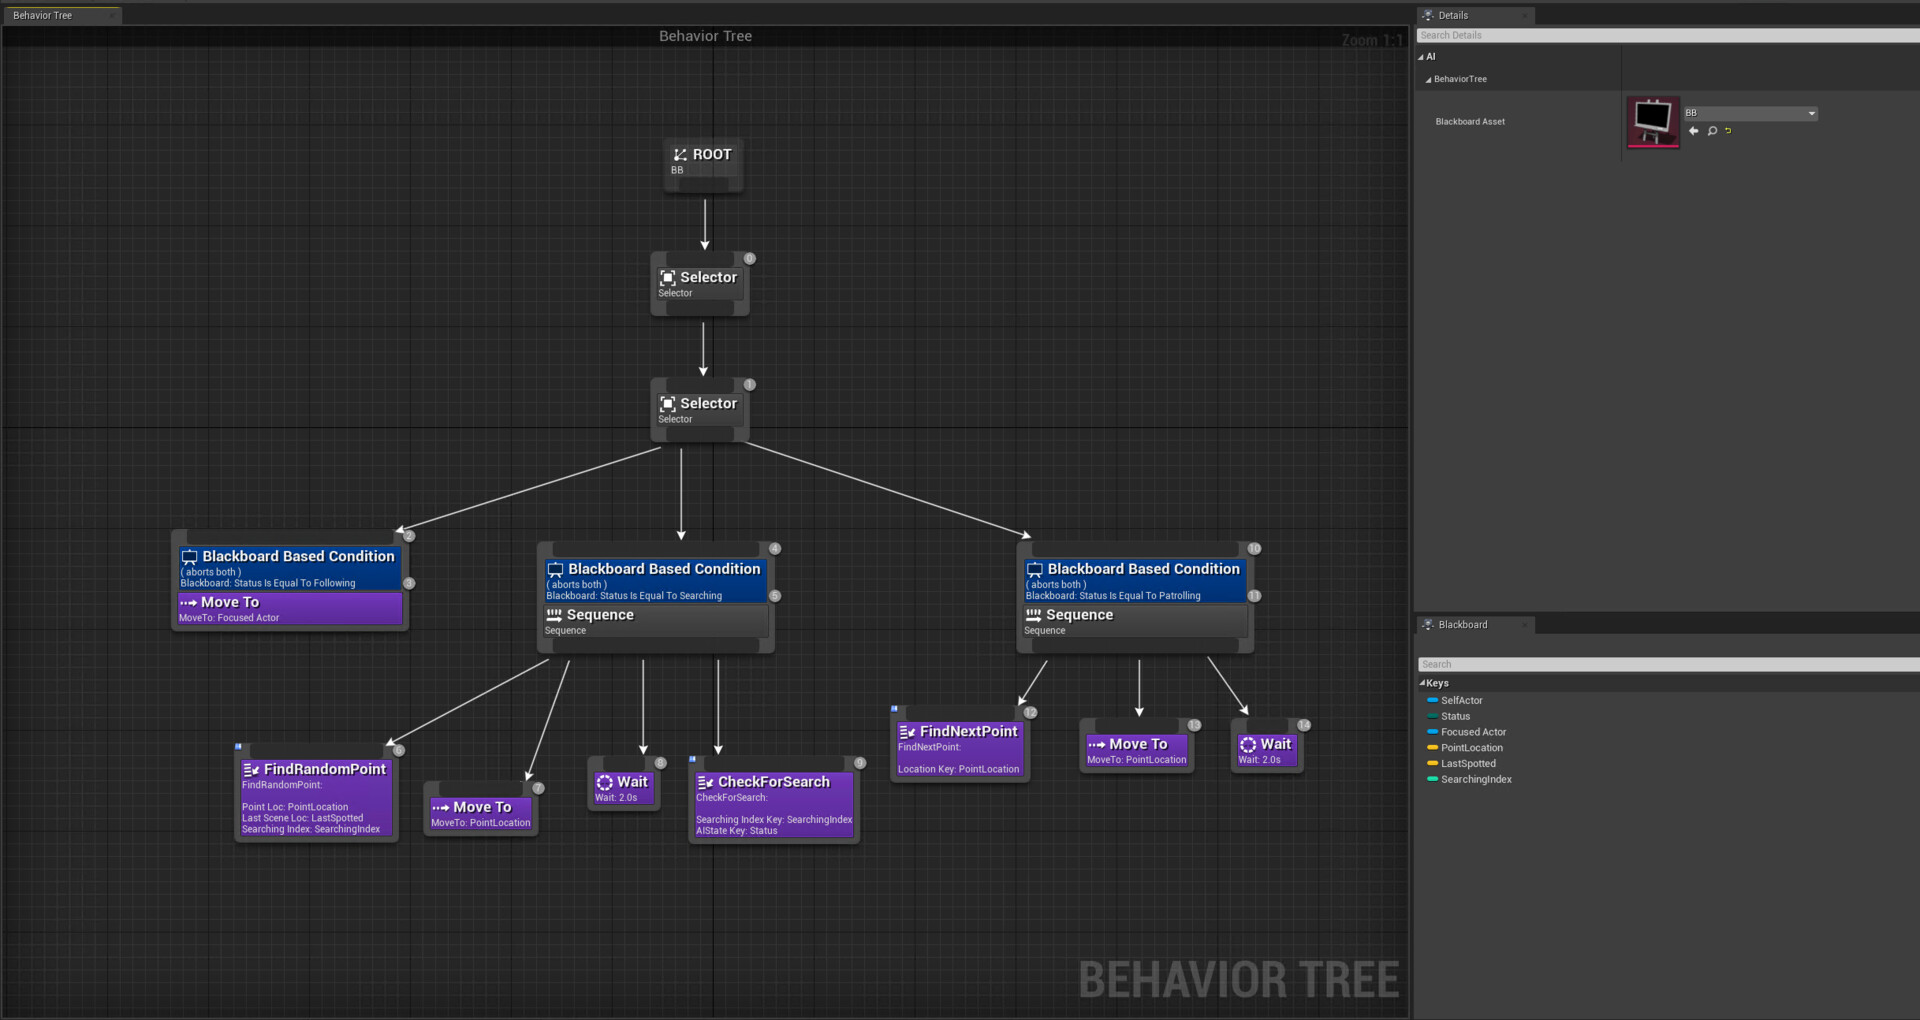
Task: Click the yellow reset-to-default arrow for Blackboard Asset
Action: pos(1728,131)
